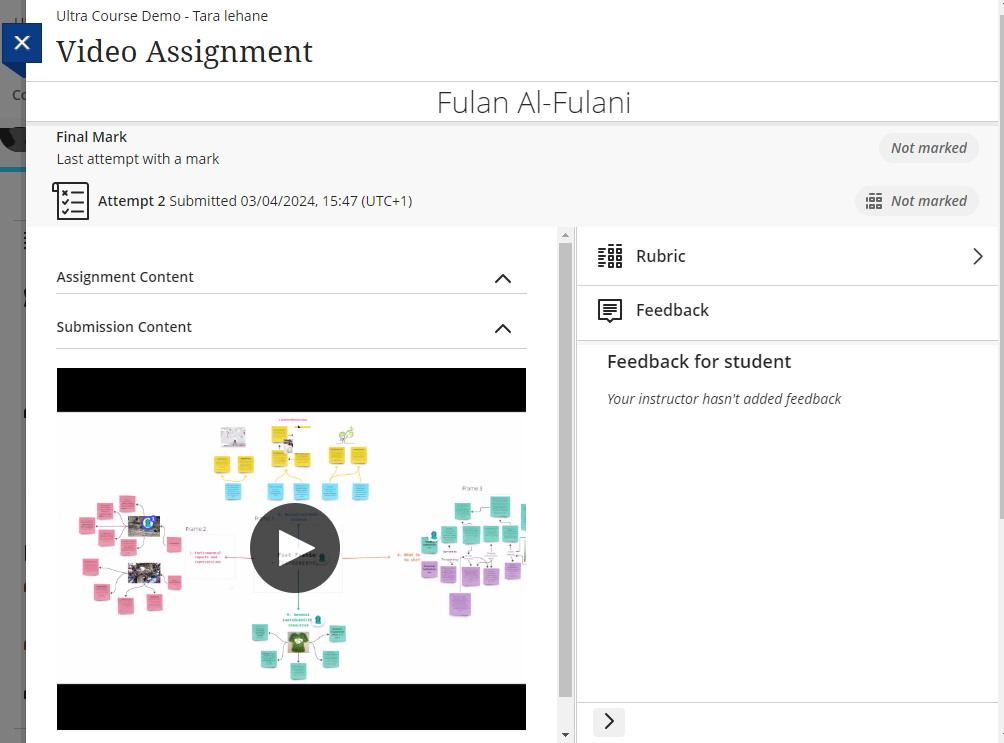This screenshot has width=1004, height=743.
Task: Open the Feedback label text
Action: [x=672, y=311]
